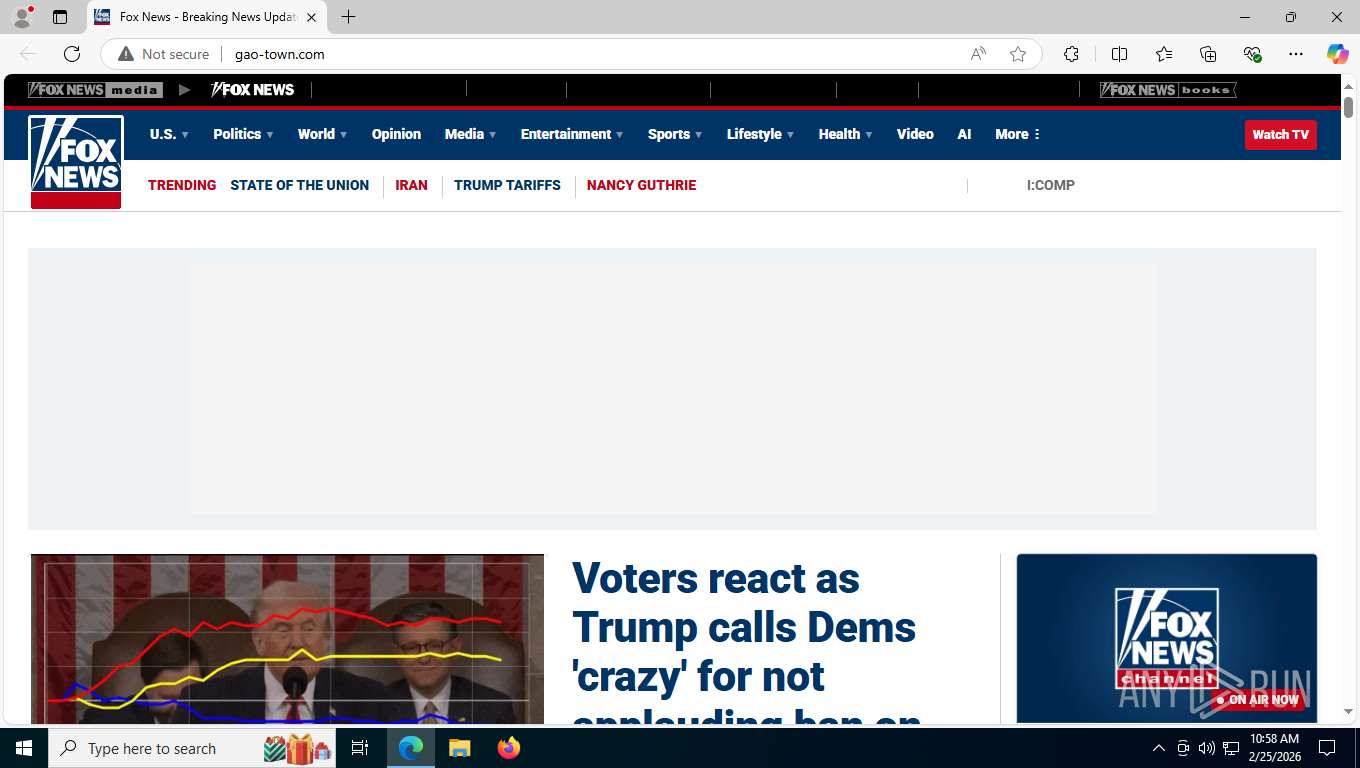Add this page to favorites star

[x=1018, y=54]
